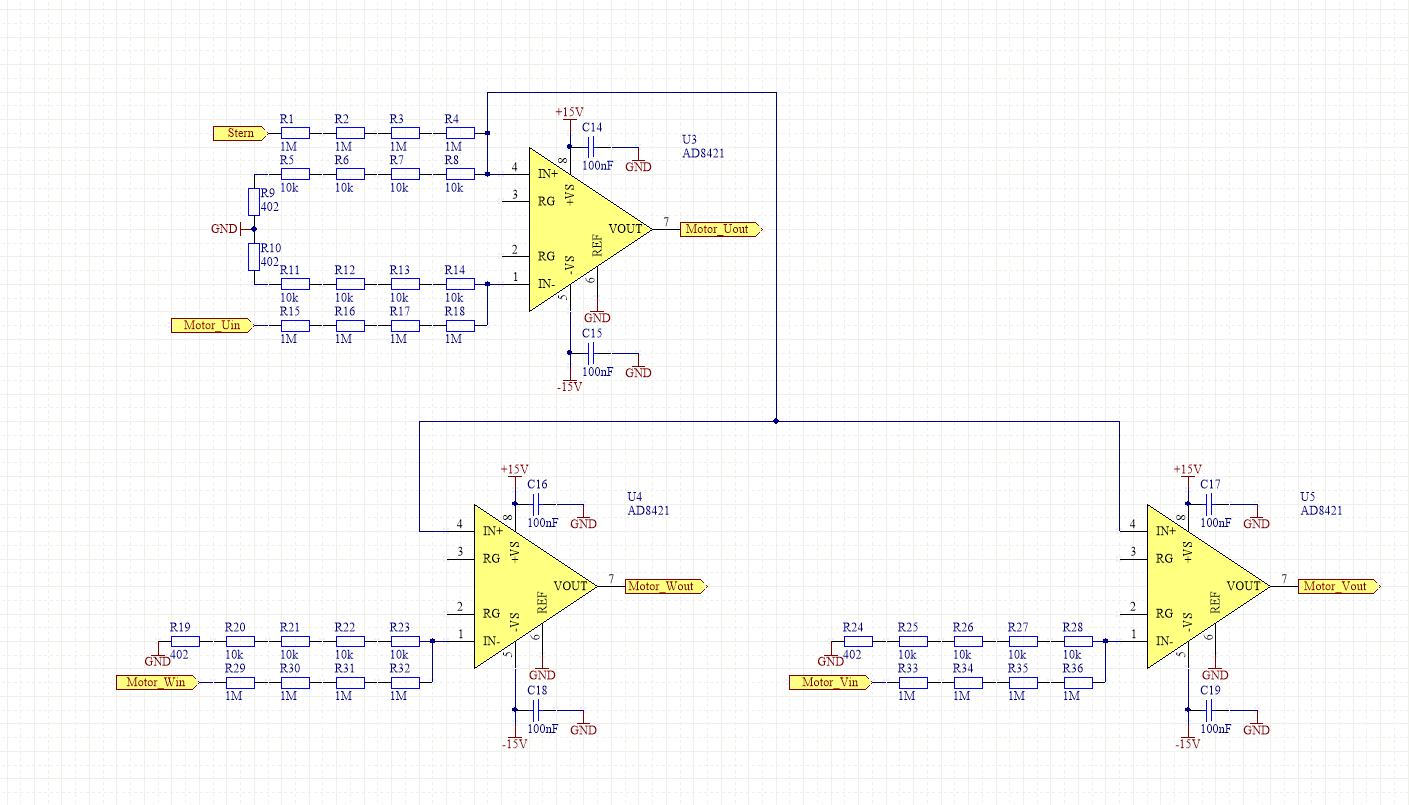The image size is (1409, 805).
Task: Select resistor R33 symbol
Action: point(913,683)
